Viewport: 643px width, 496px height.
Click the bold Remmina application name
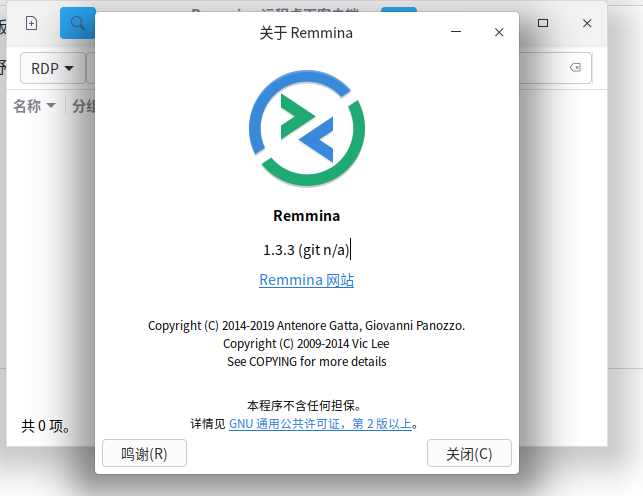coord(306,216)
